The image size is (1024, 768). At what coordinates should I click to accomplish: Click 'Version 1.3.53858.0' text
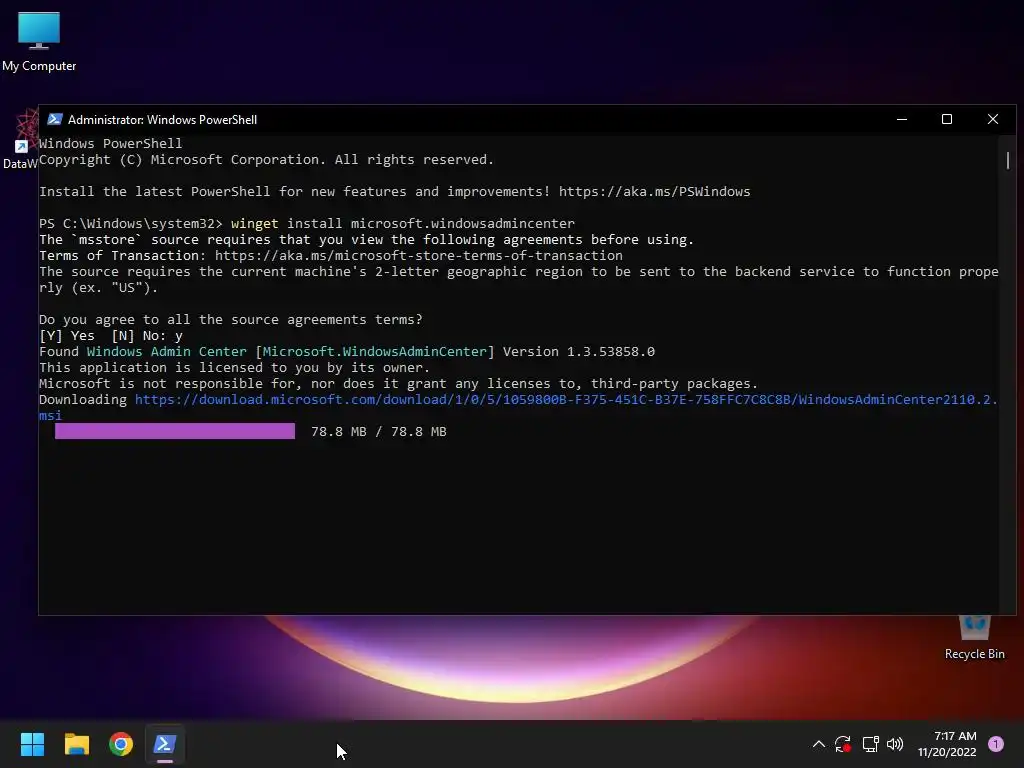click(x=579, y=351)
